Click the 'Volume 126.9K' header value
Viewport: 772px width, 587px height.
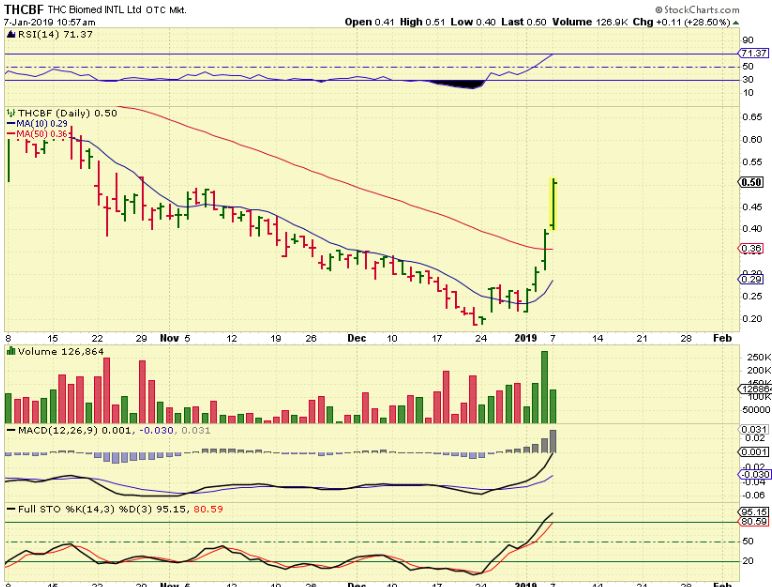pyautogui.click(x=589, y=22)
